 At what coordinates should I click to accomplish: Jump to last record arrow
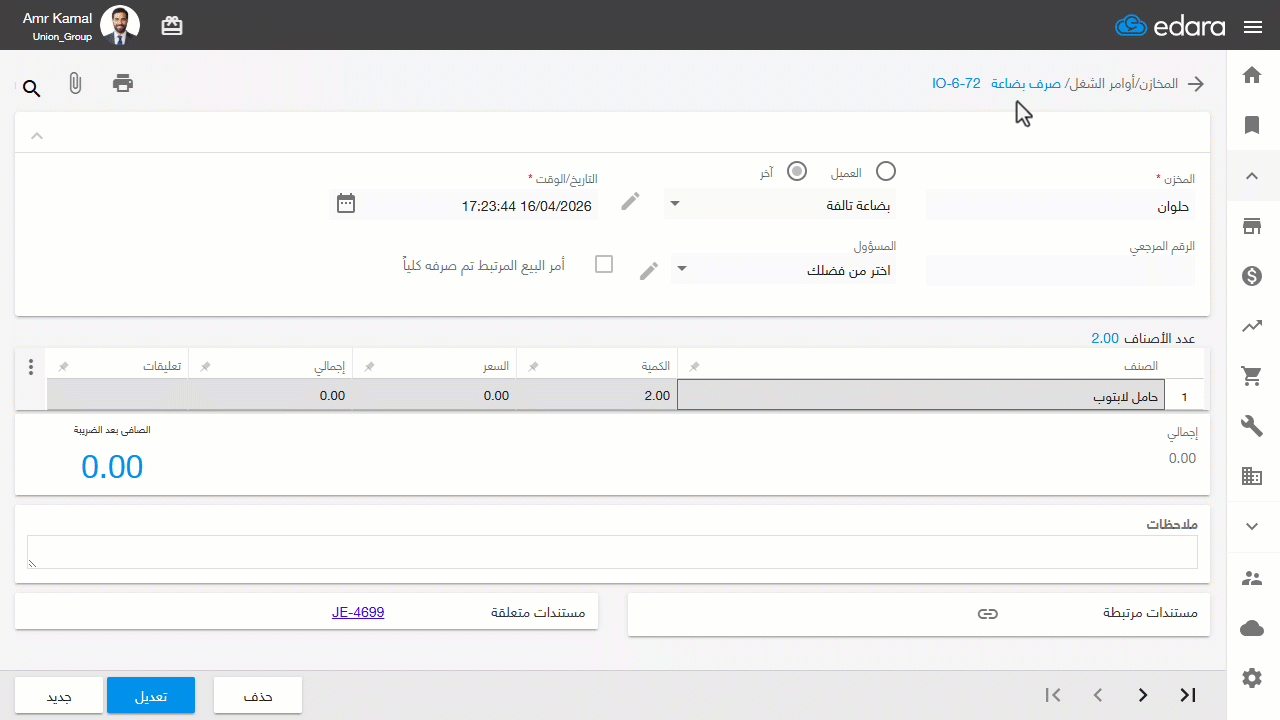pyautogui.click(x=1188, y=695)
